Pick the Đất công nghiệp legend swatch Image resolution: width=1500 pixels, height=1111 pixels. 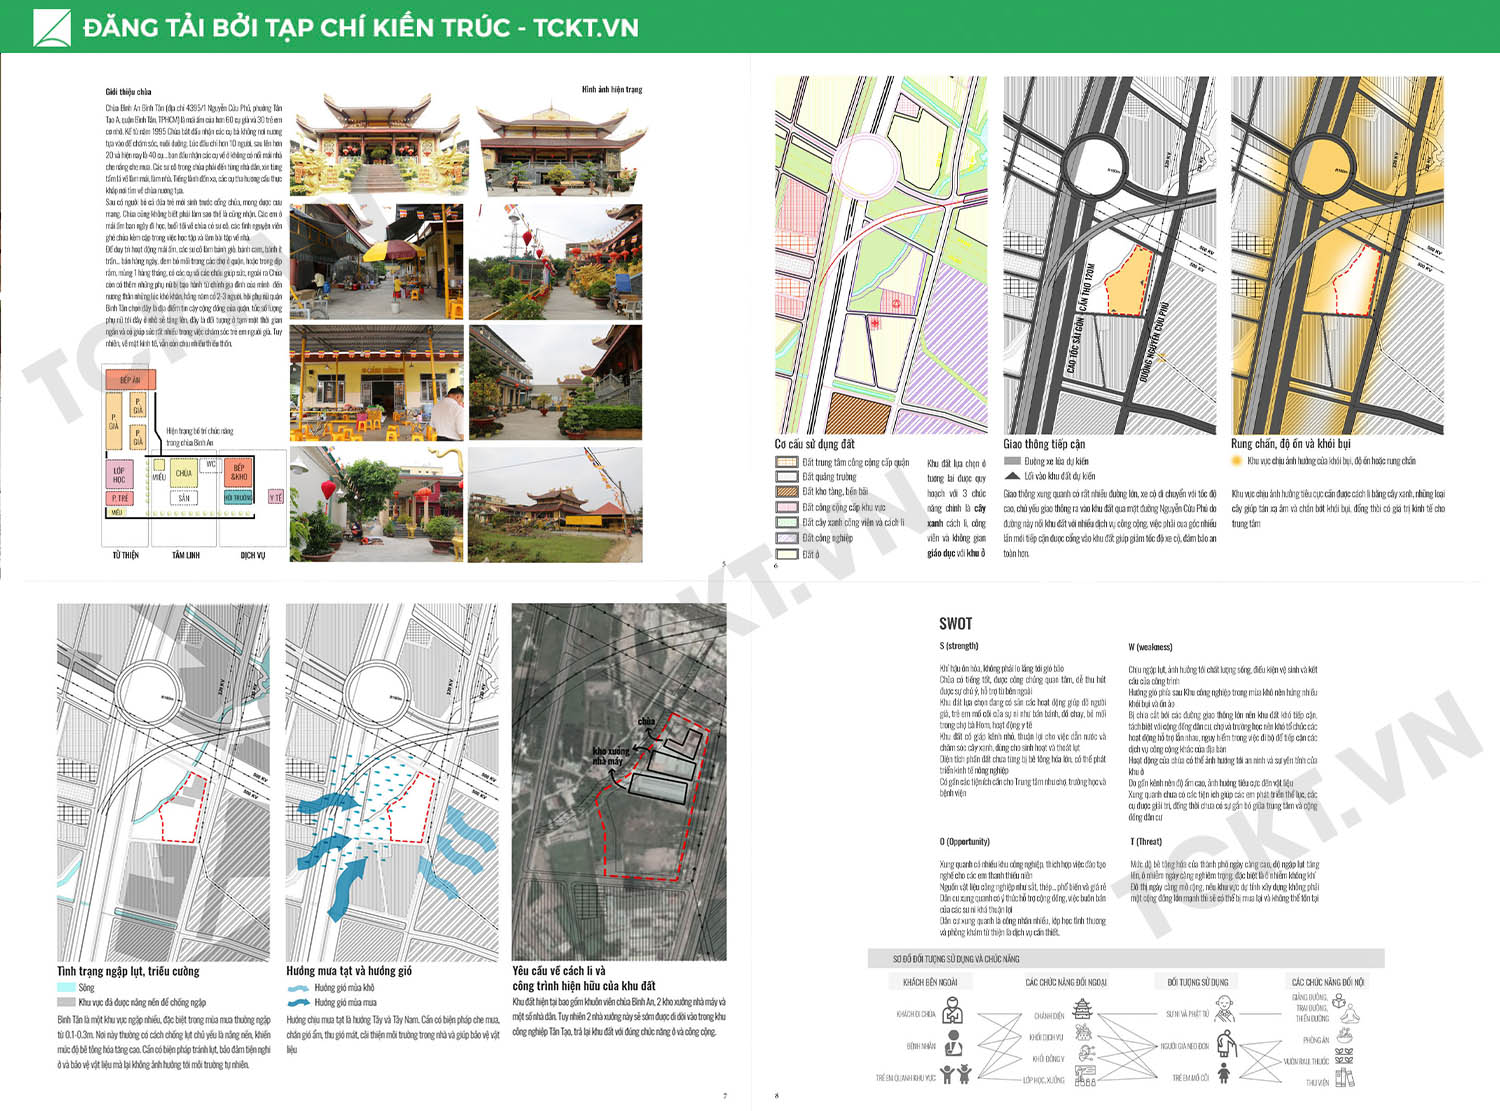786,538
